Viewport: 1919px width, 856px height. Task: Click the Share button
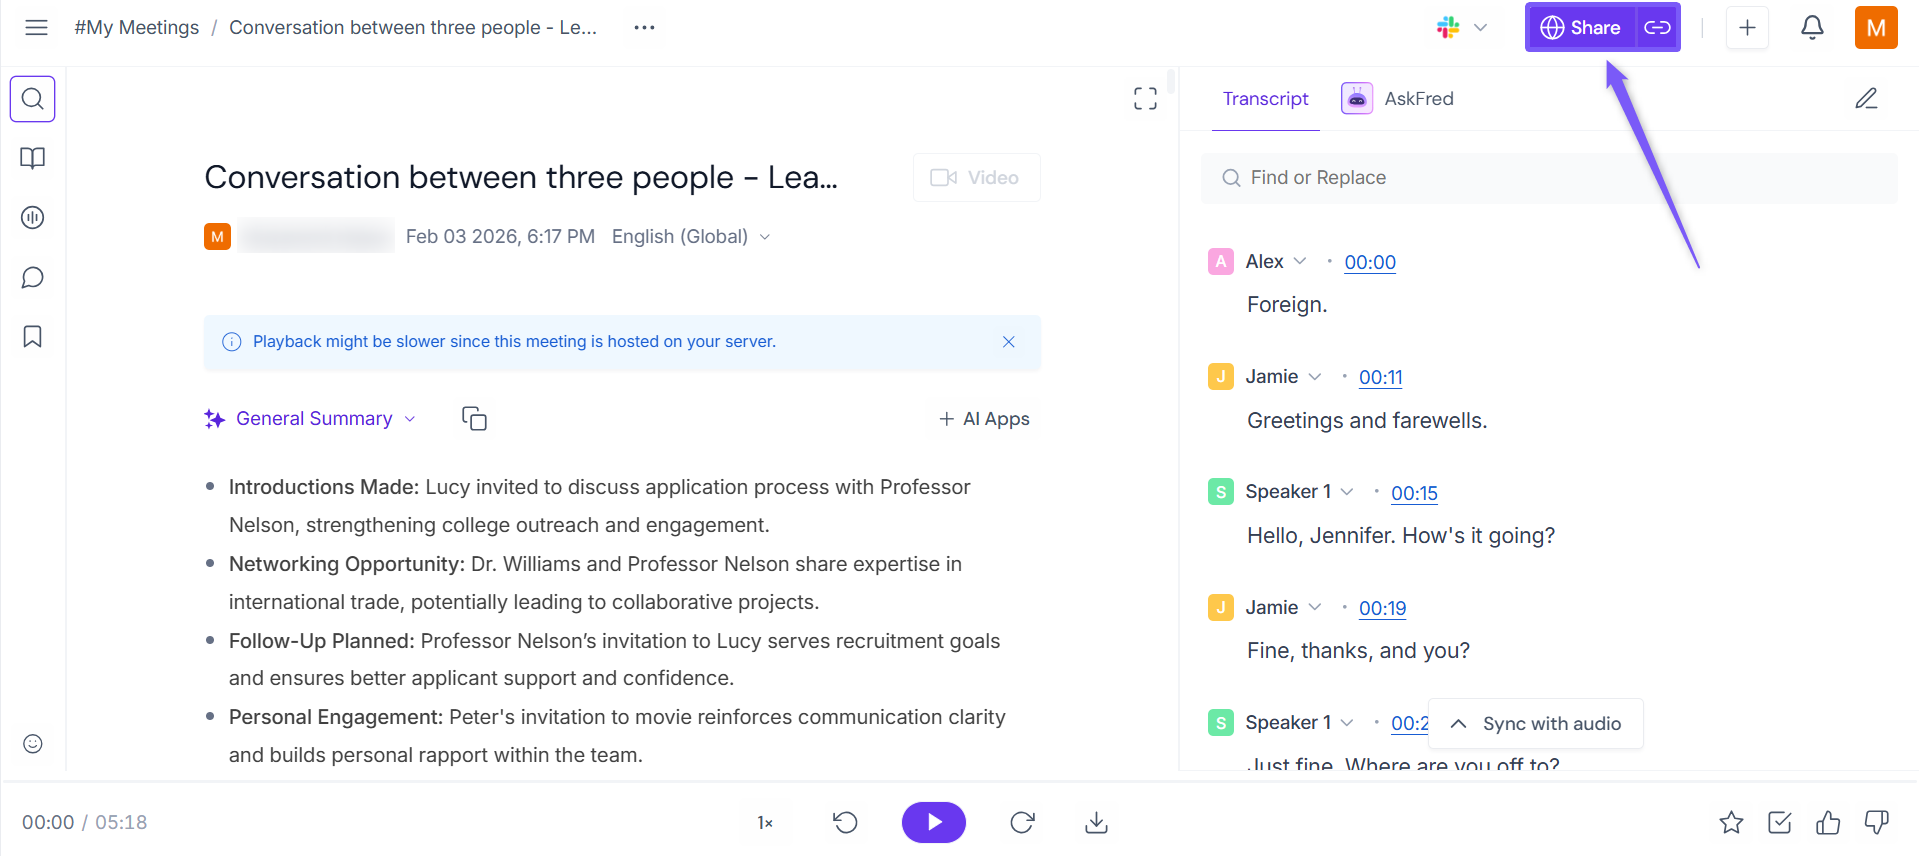pyautogui.click(x=1580, y=27)
